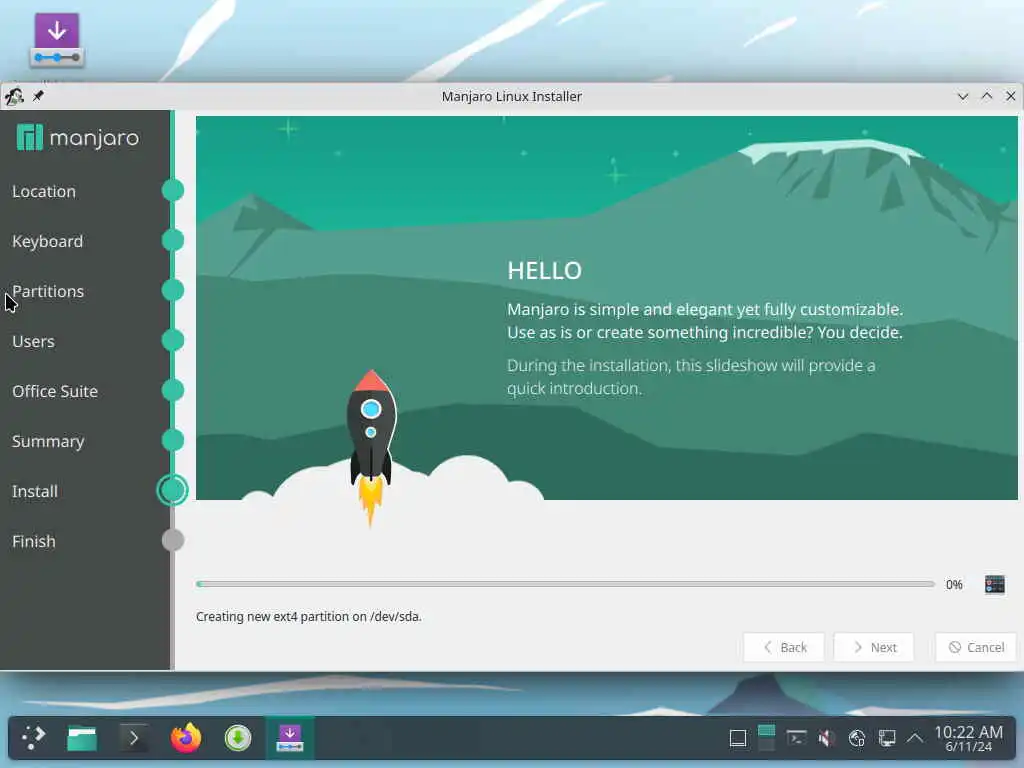Cancel the installation

[x=976, y=647]
